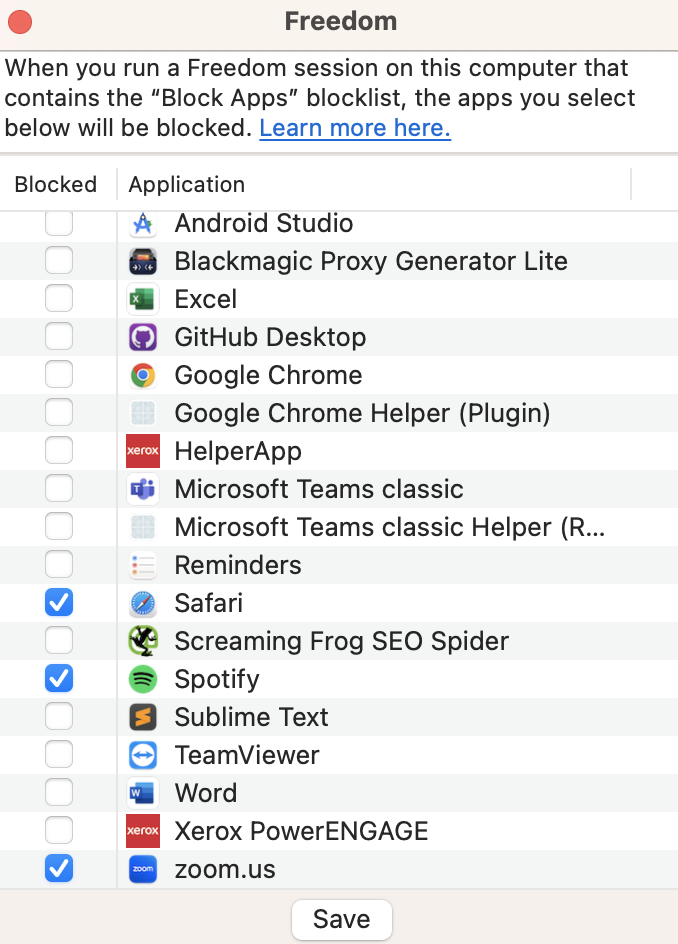Select the 'GitHub Desktop' name text

point(270,338)
